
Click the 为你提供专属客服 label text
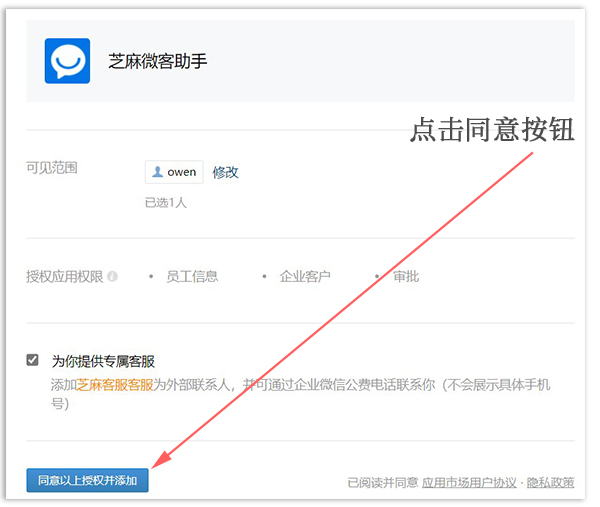[103, 361]
